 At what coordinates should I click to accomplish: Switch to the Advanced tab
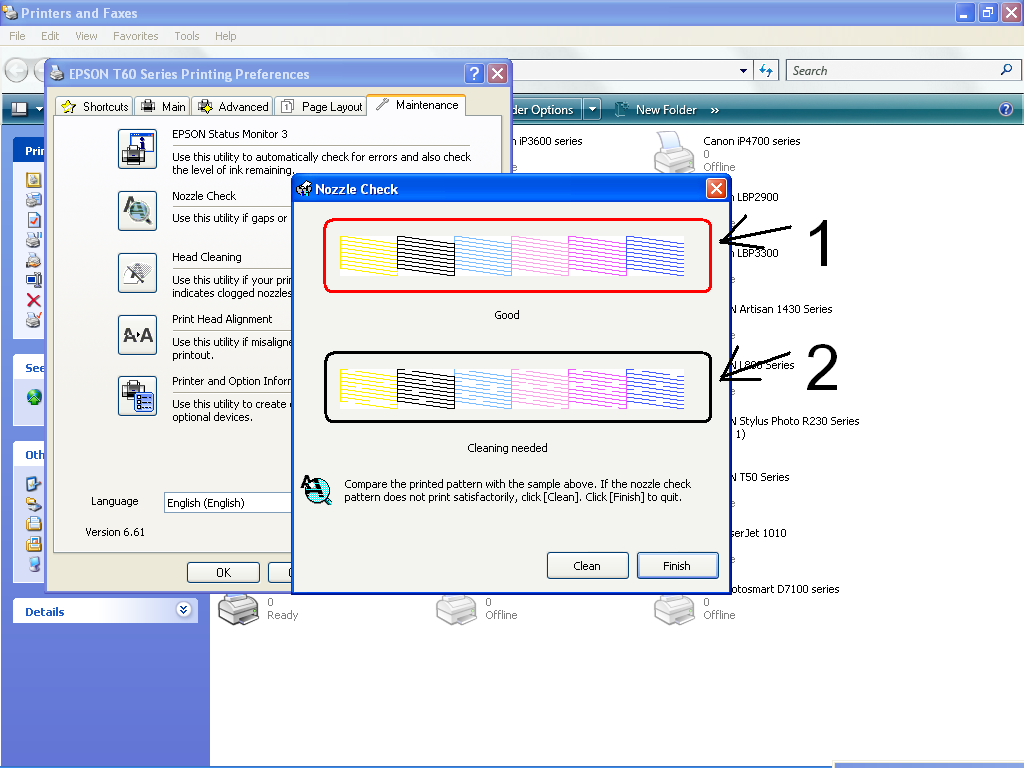[x=232, y=106]
